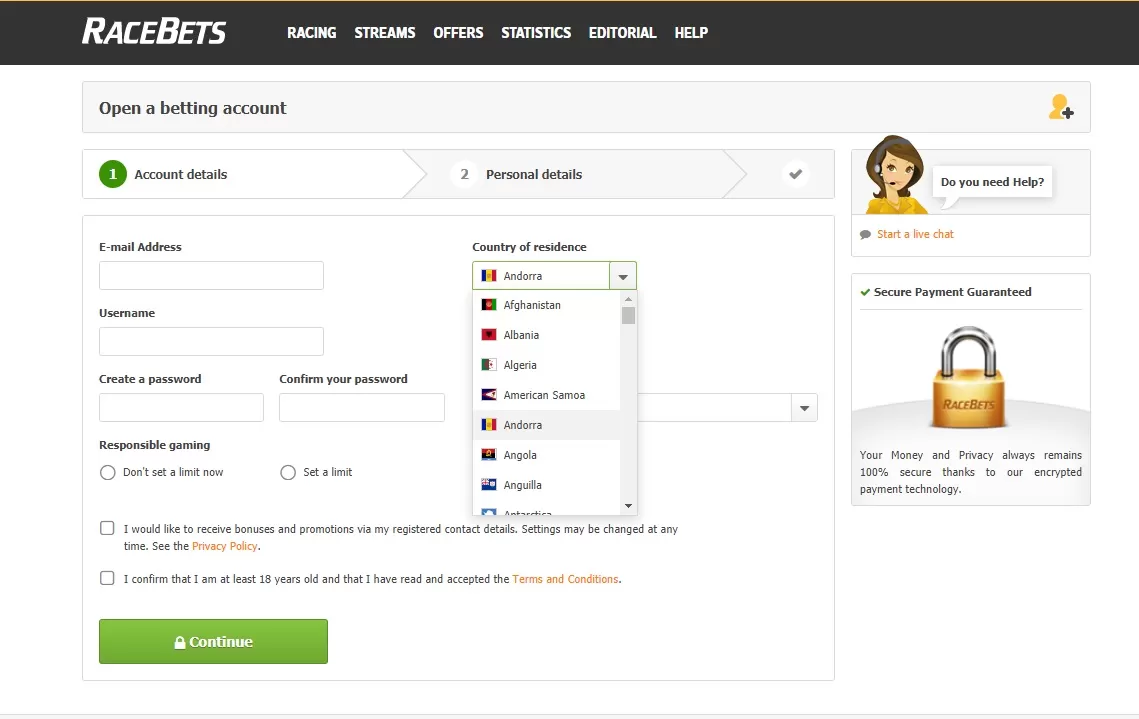The width and height of the screenshot is (1139, 719).
Task: Click the step 2 number circle
Action: point(464,174)
